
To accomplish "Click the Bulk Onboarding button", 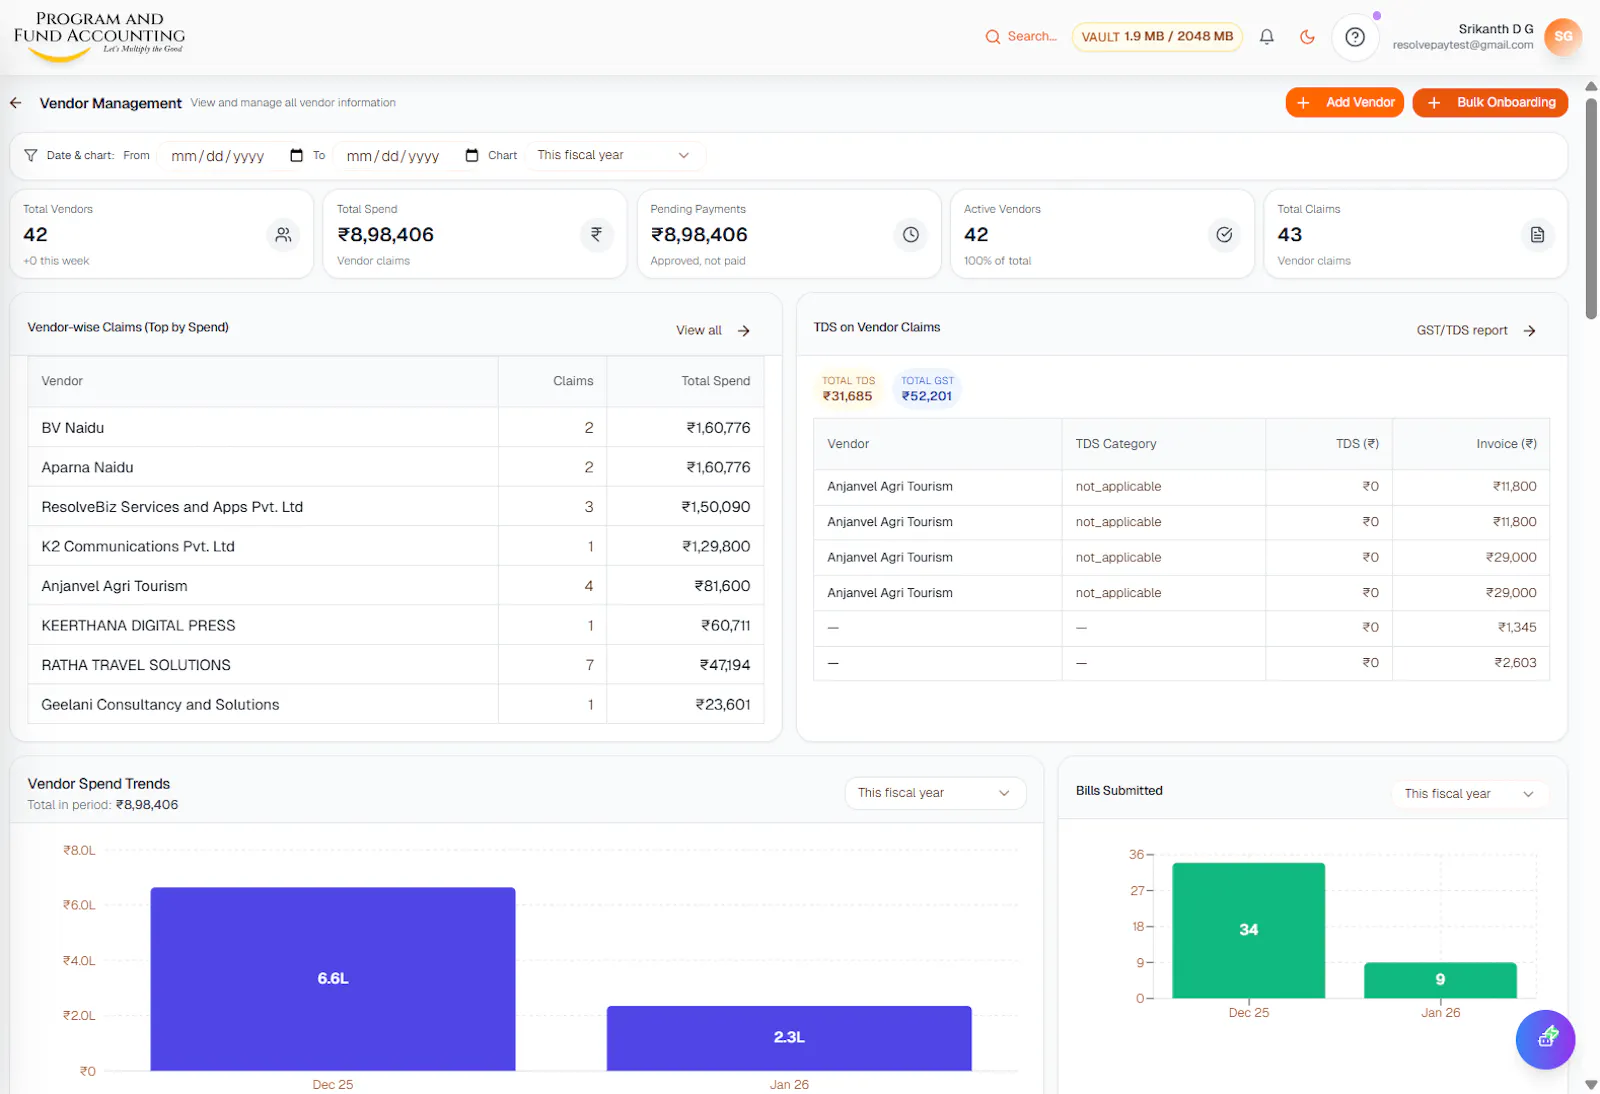I will click(1490, 103).
